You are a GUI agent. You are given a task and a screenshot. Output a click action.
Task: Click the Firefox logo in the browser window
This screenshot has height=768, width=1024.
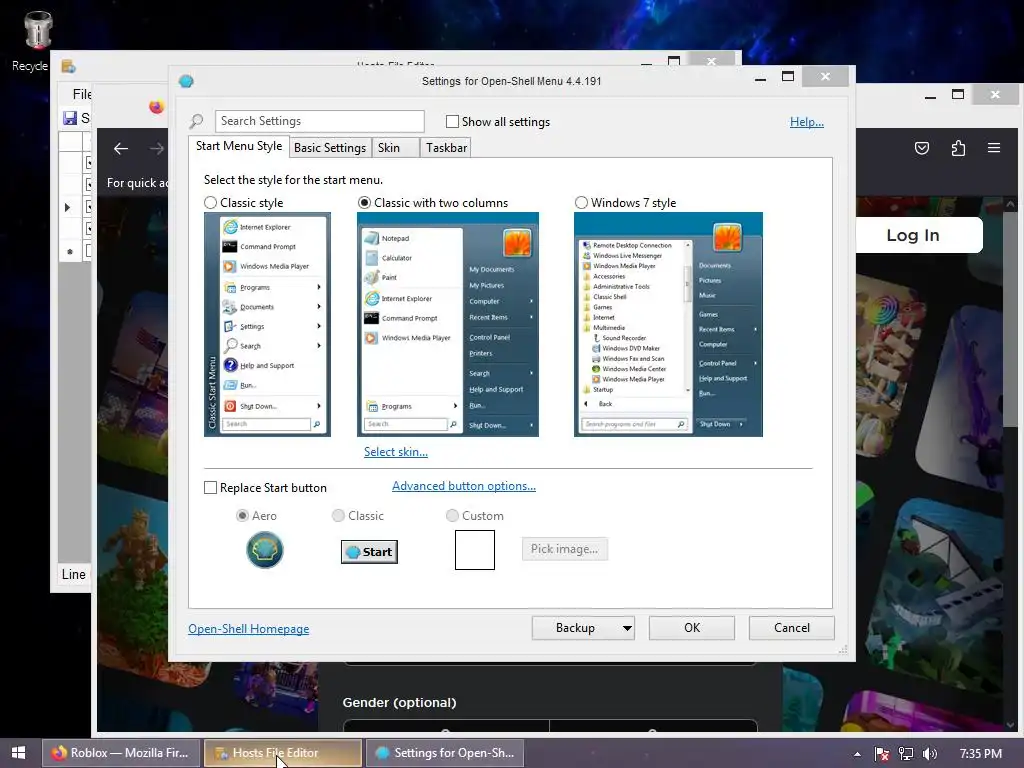[x=156, y=106]
